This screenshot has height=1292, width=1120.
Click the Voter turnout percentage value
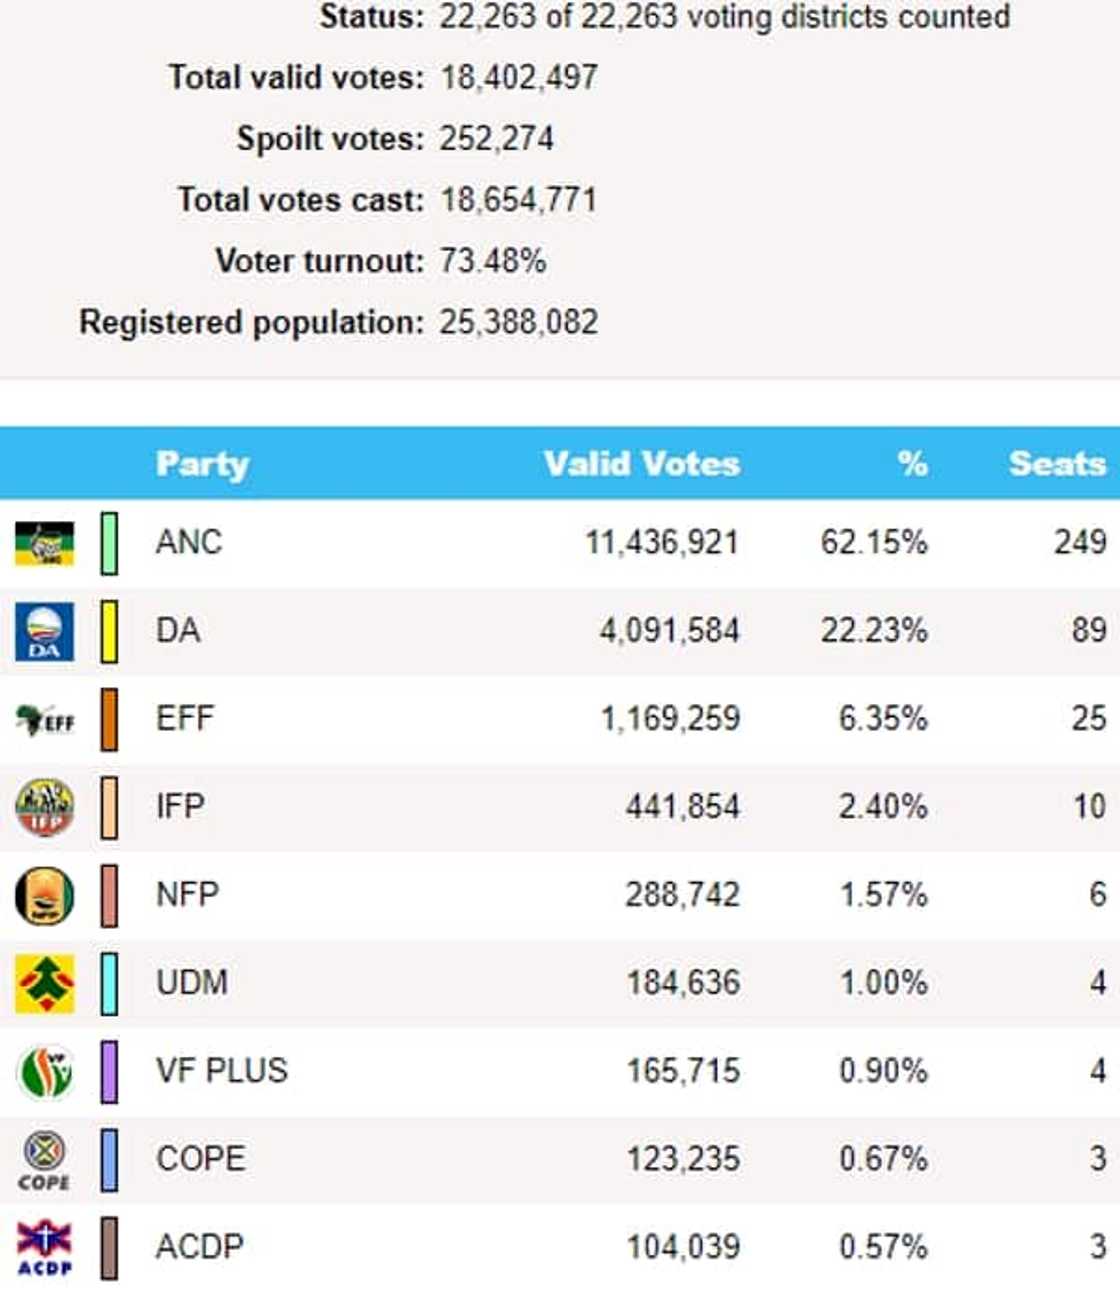pyautogui.click(x=493, y=262)
